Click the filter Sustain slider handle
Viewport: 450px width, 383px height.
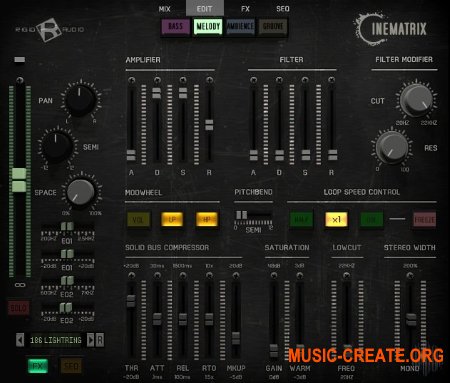point(305,155)
